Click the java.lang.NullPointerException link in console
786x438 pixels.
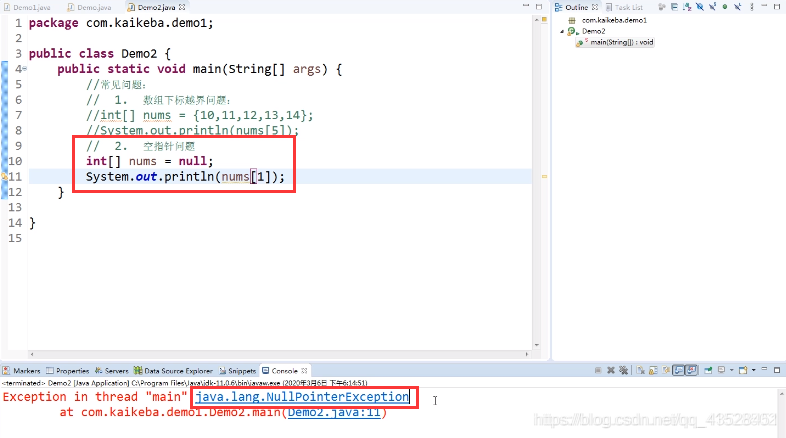[302, 397]
